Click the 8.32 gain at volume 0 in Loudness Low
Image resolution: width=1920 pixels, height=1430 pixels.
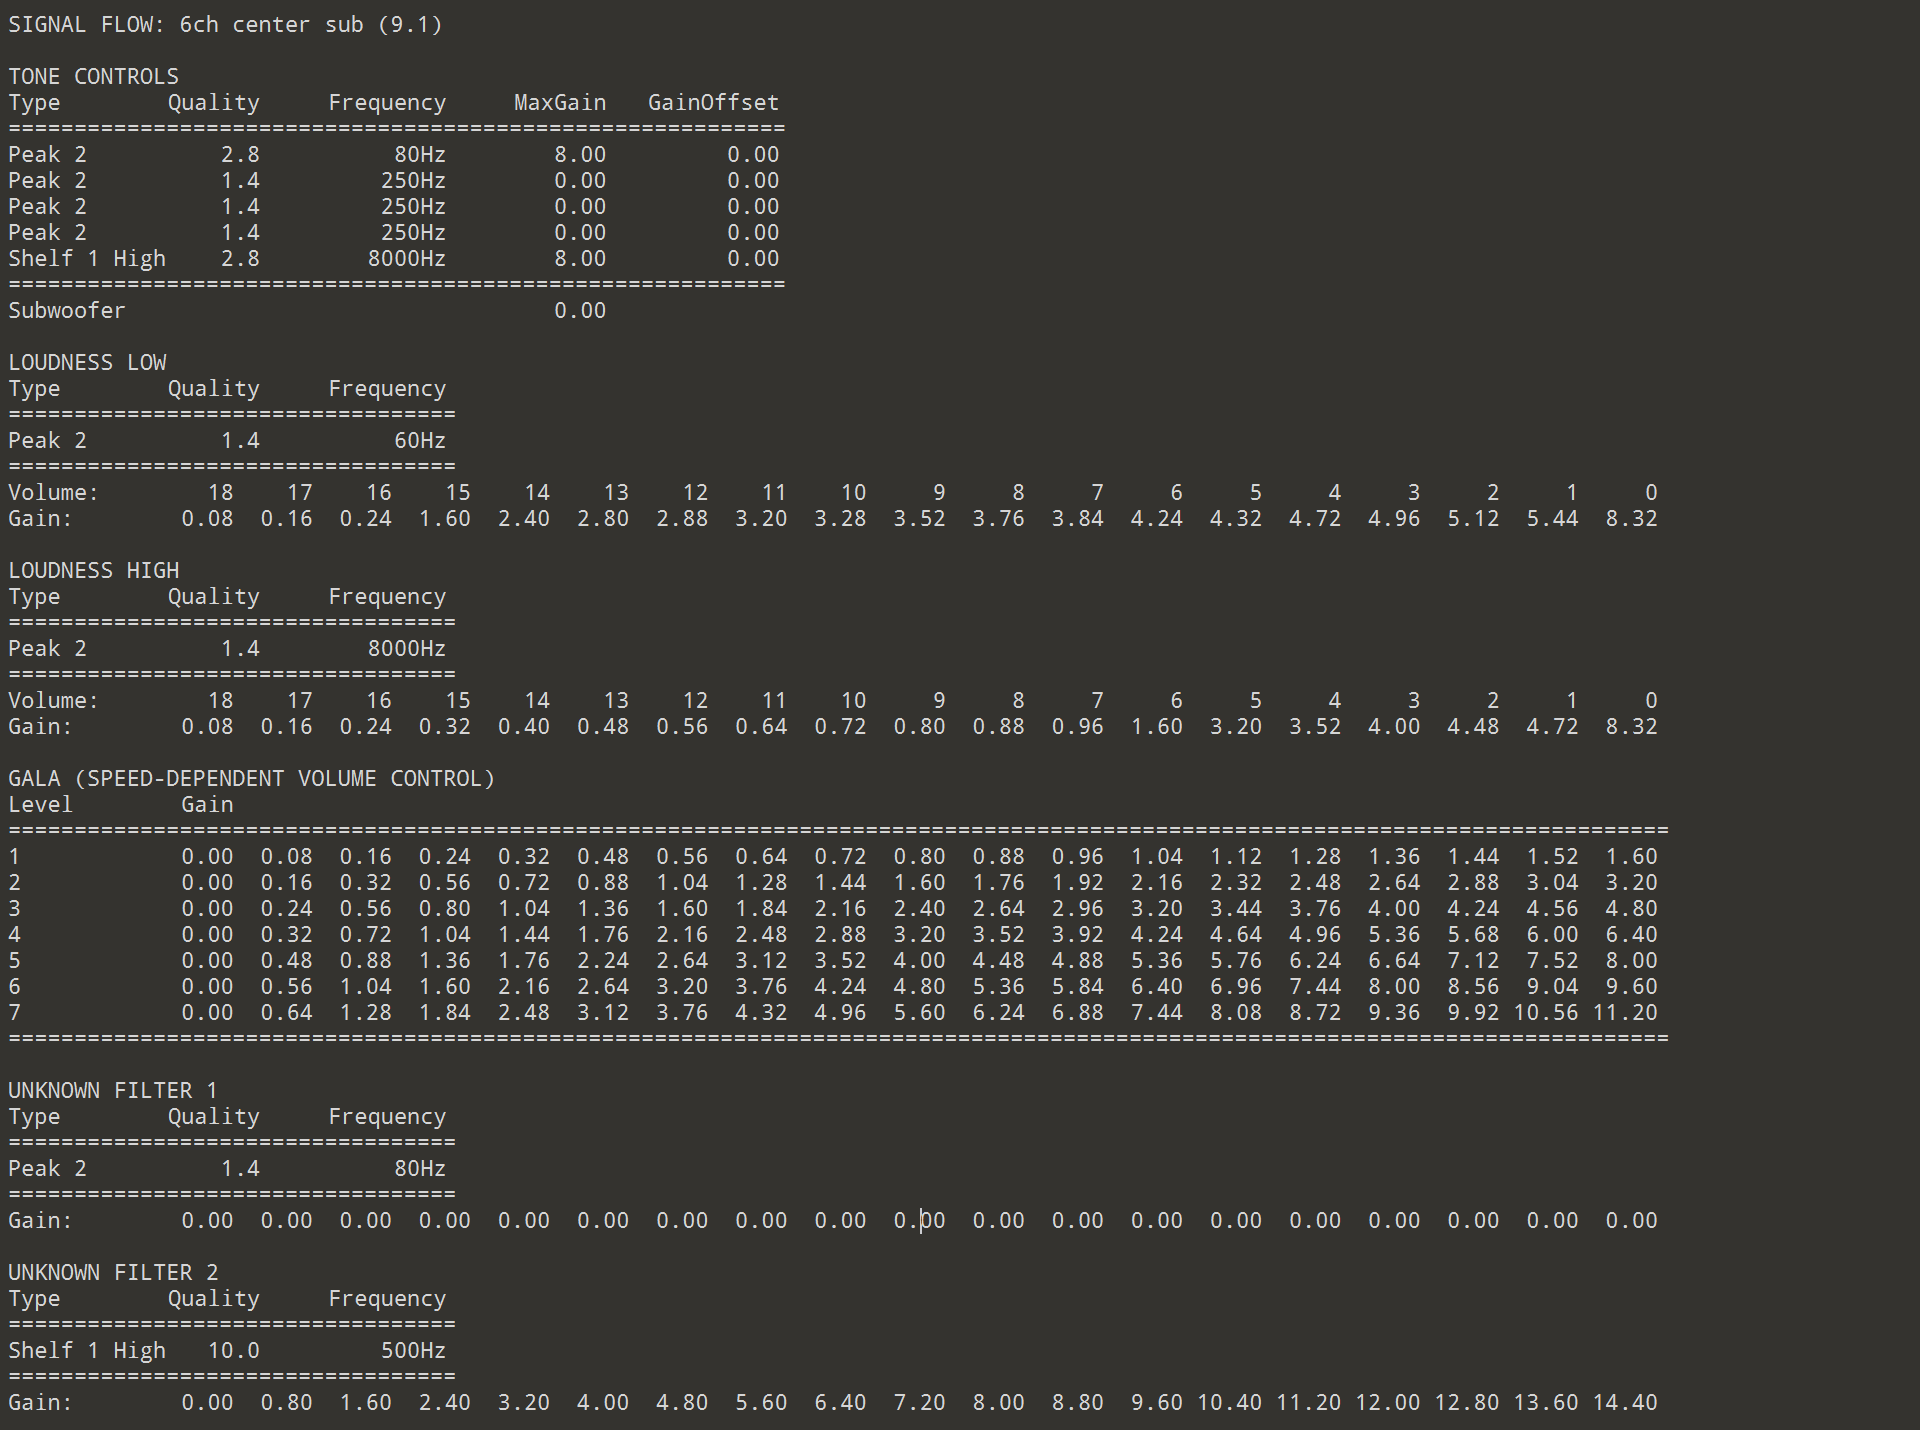[x=1631, y=518]
